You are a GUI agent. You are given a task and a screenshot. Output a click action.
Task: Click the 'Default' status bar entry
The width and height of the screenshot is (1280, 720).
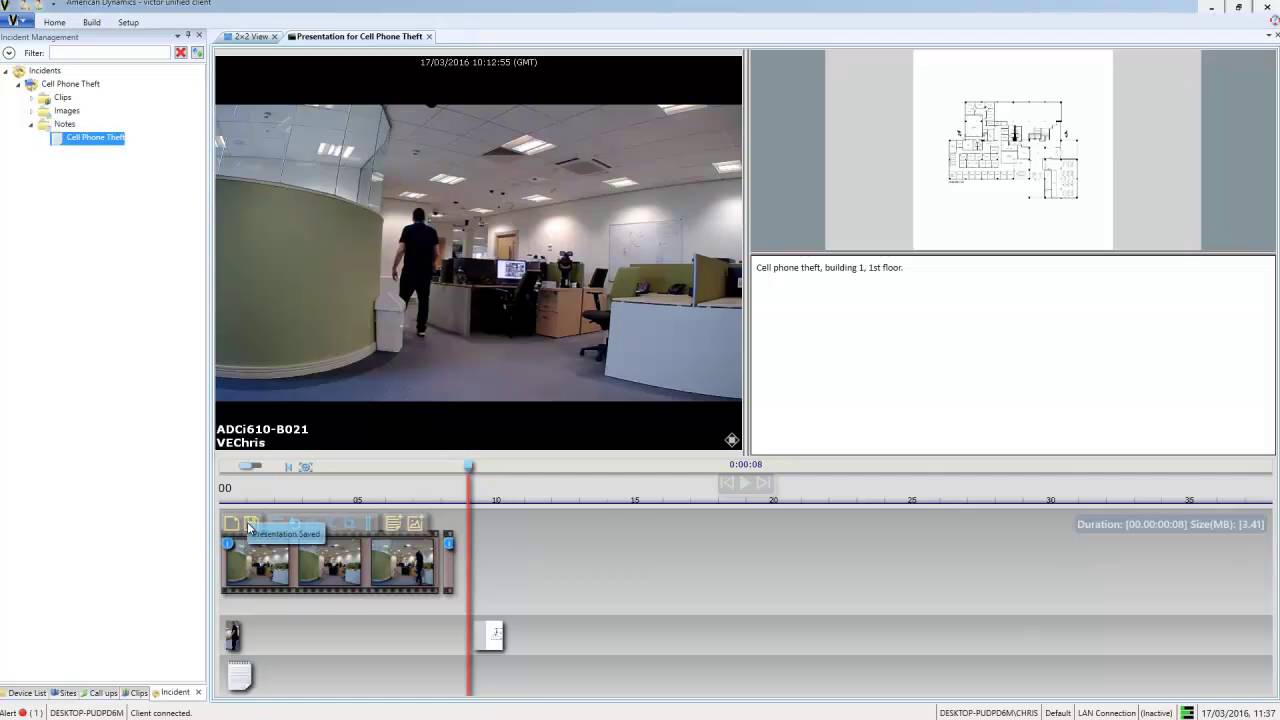[1058, 713]
